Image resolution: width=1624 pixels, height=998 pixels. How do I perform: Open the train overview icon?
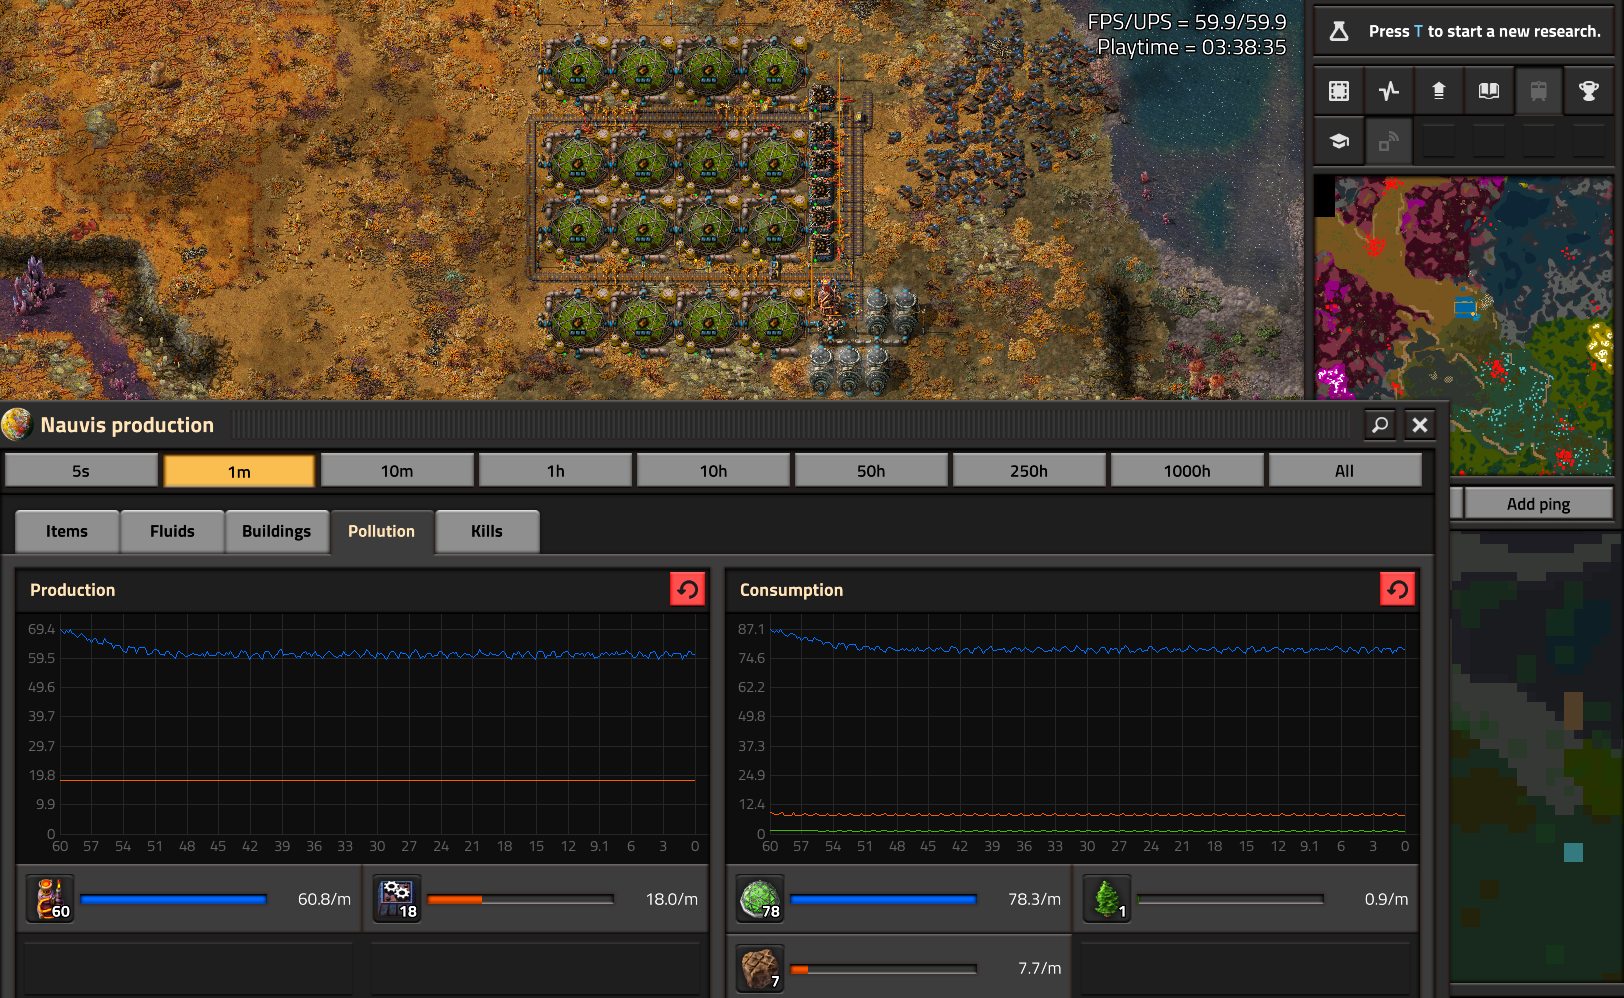tap(1539, 91)
